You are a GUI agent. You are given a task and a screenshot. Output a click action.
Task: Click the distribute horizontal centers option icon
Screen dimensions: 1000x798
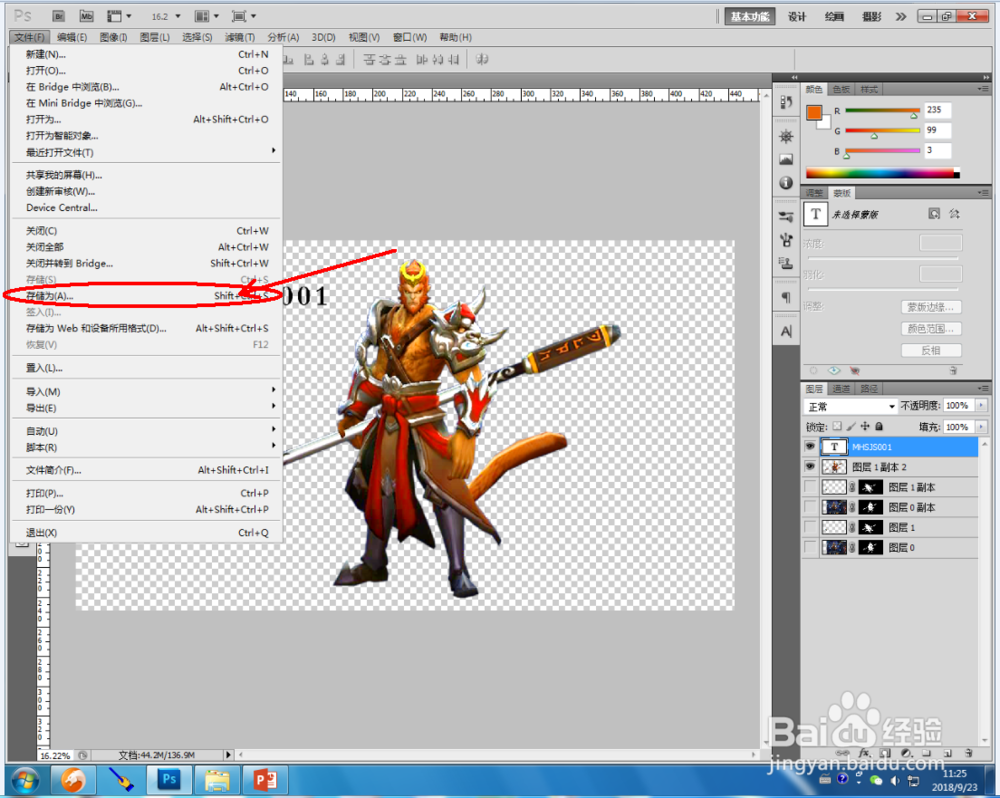[x=437, y=59]
